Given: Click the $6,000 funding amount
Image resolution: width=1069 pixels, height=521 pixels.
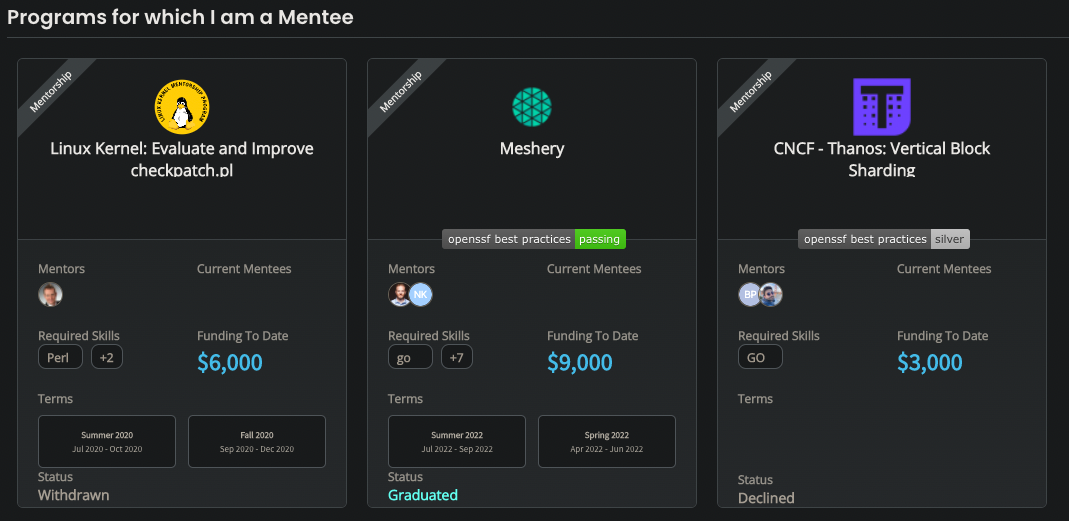Looking at the screenshot, I should tap(230, 362).
